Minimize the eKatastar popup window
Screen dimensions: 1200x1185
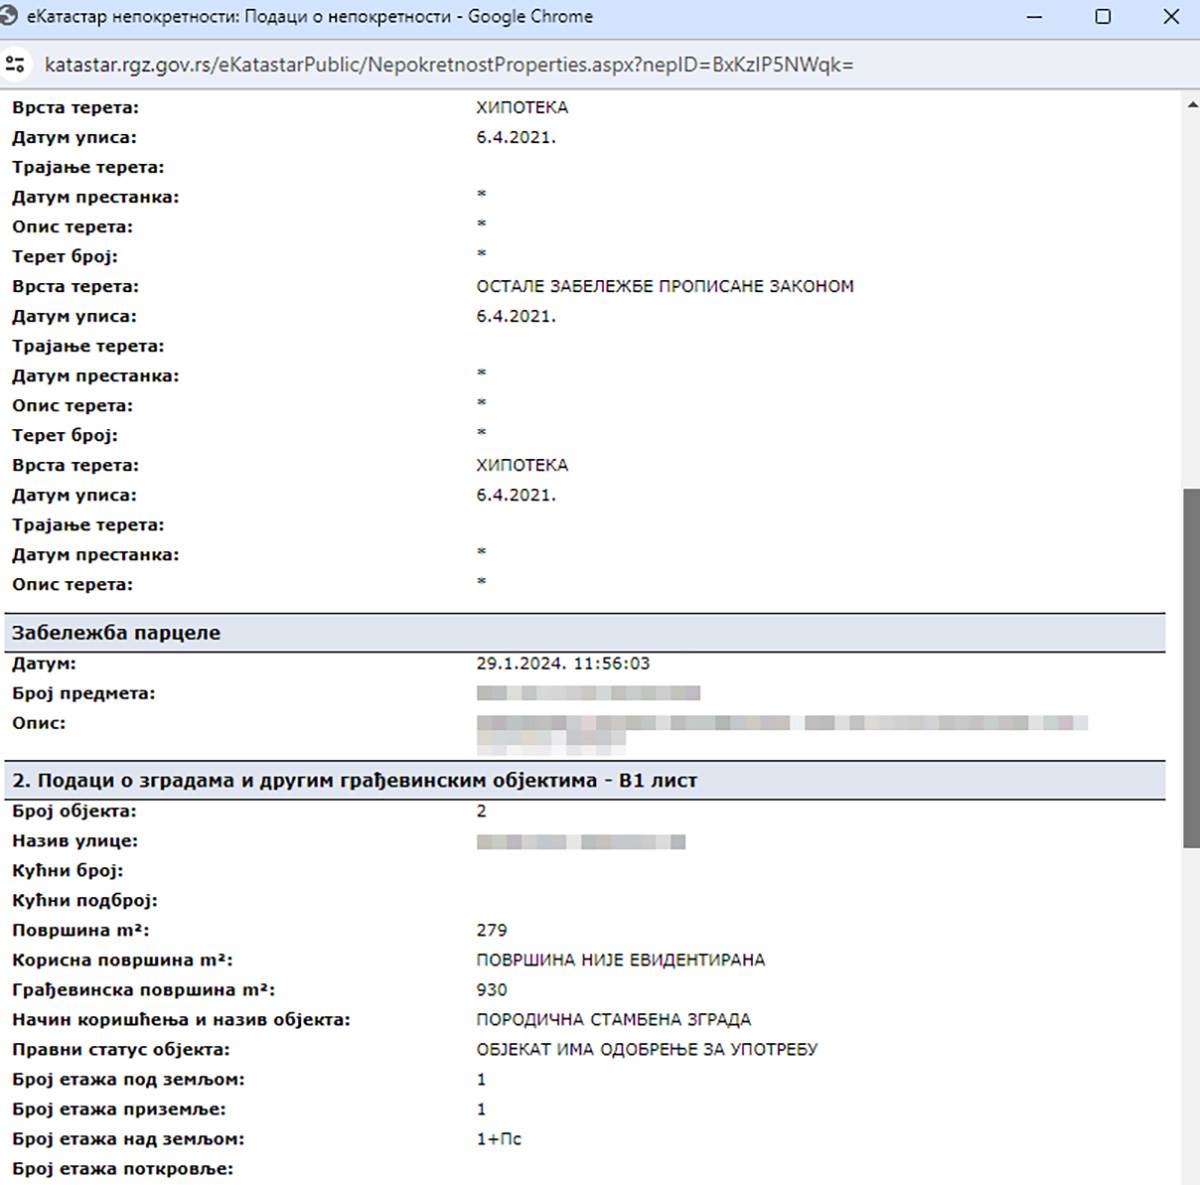click(1034, 17)
